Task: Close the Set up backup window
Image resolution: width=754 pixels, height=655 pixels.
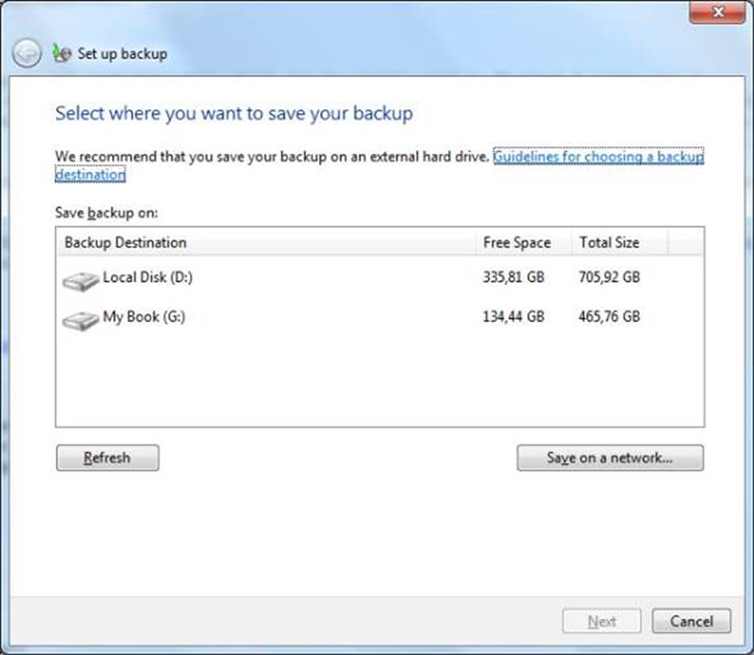Action: tap(717, 12)
